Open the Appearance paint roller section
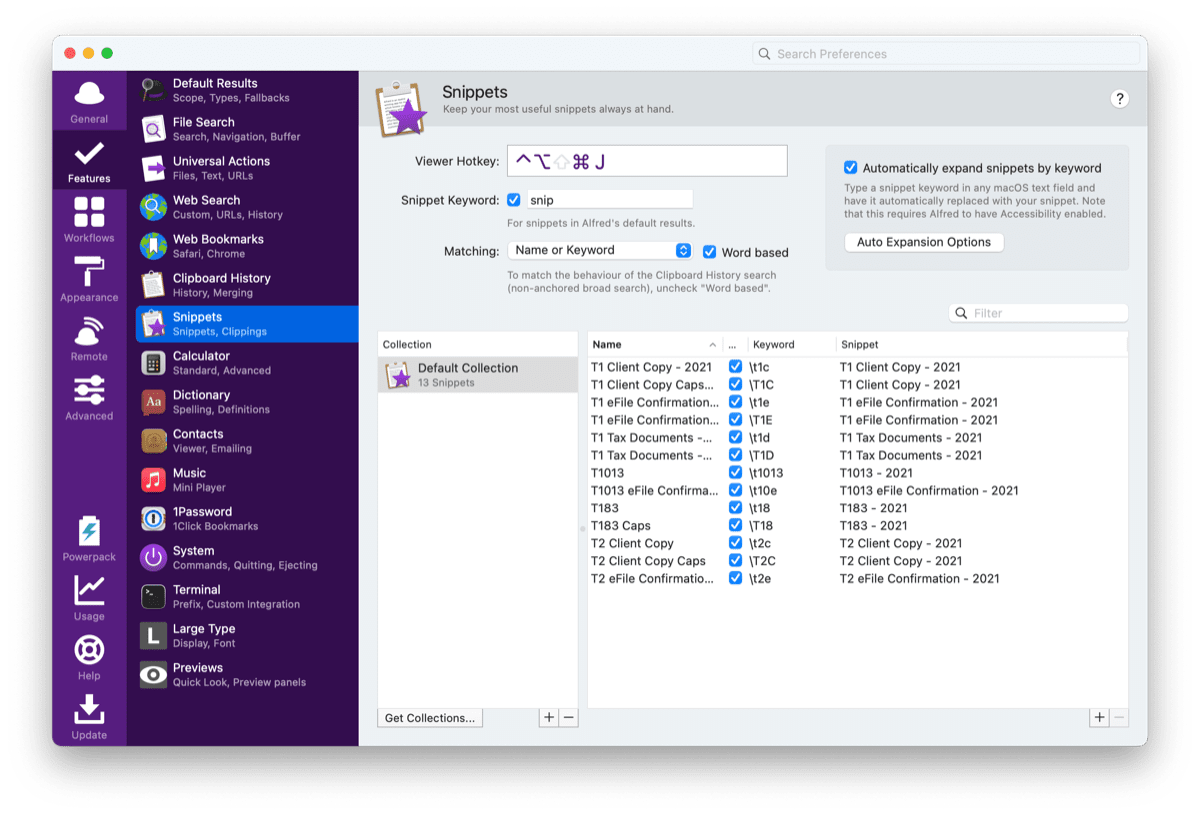Screen dimensions: 1200x815 [x=89, y=279]
